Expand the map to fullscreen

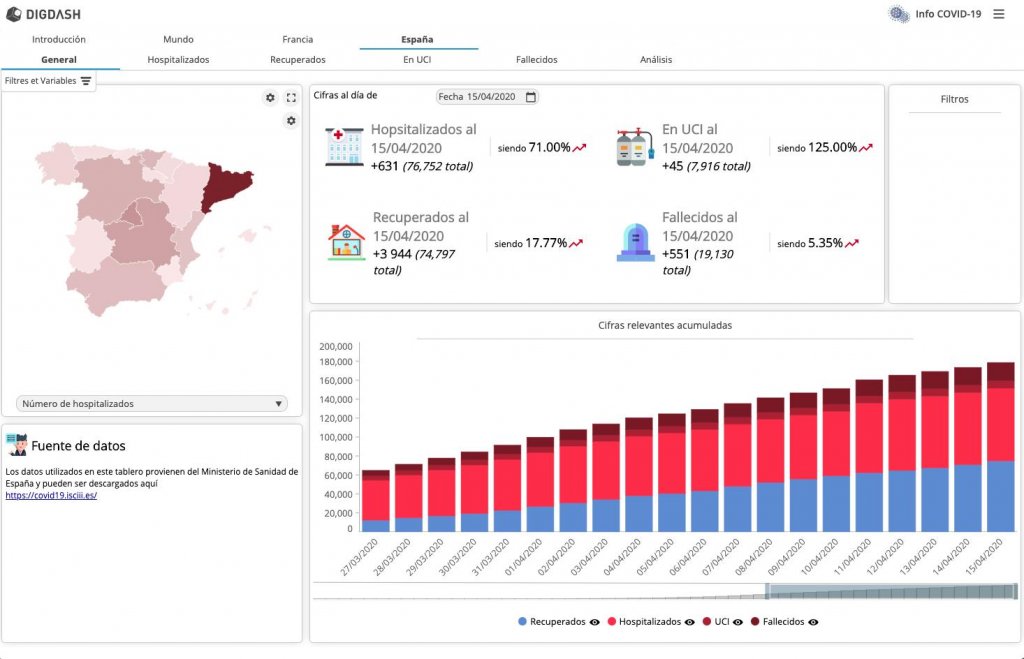click(291, 98)
